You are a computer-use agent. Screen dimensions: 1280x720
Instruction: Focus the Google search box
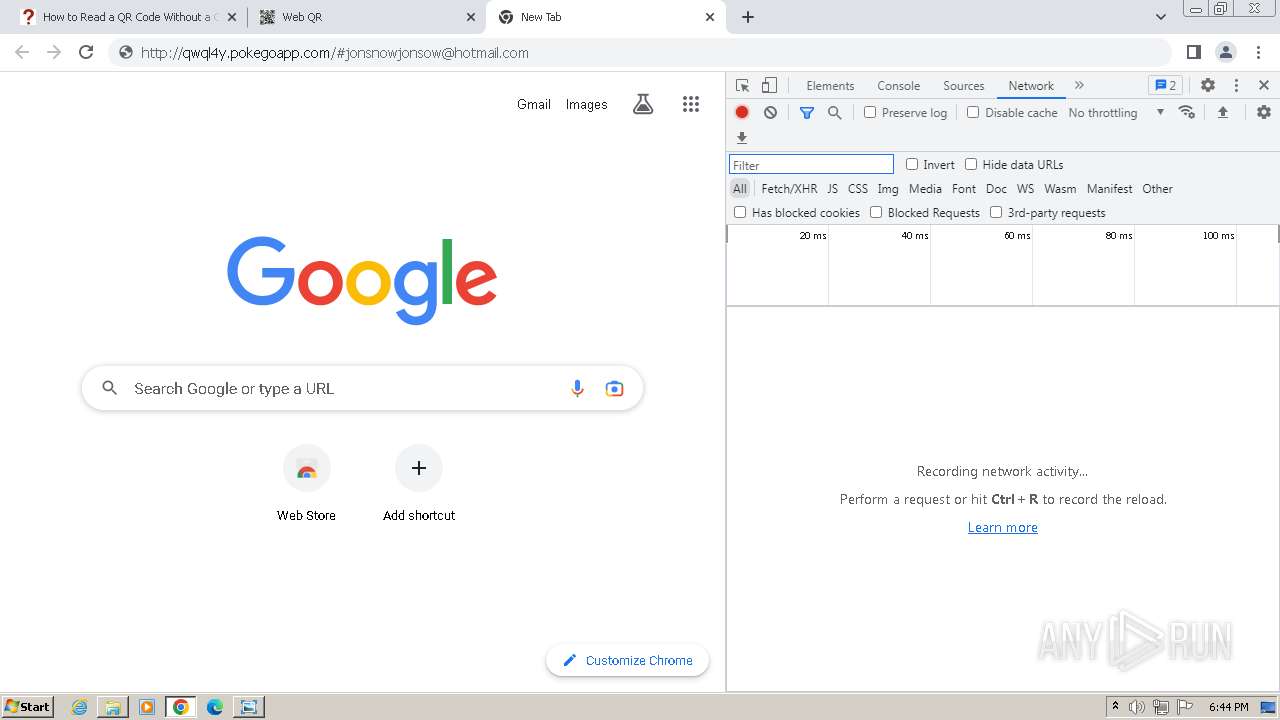click(x=362, y=389)
